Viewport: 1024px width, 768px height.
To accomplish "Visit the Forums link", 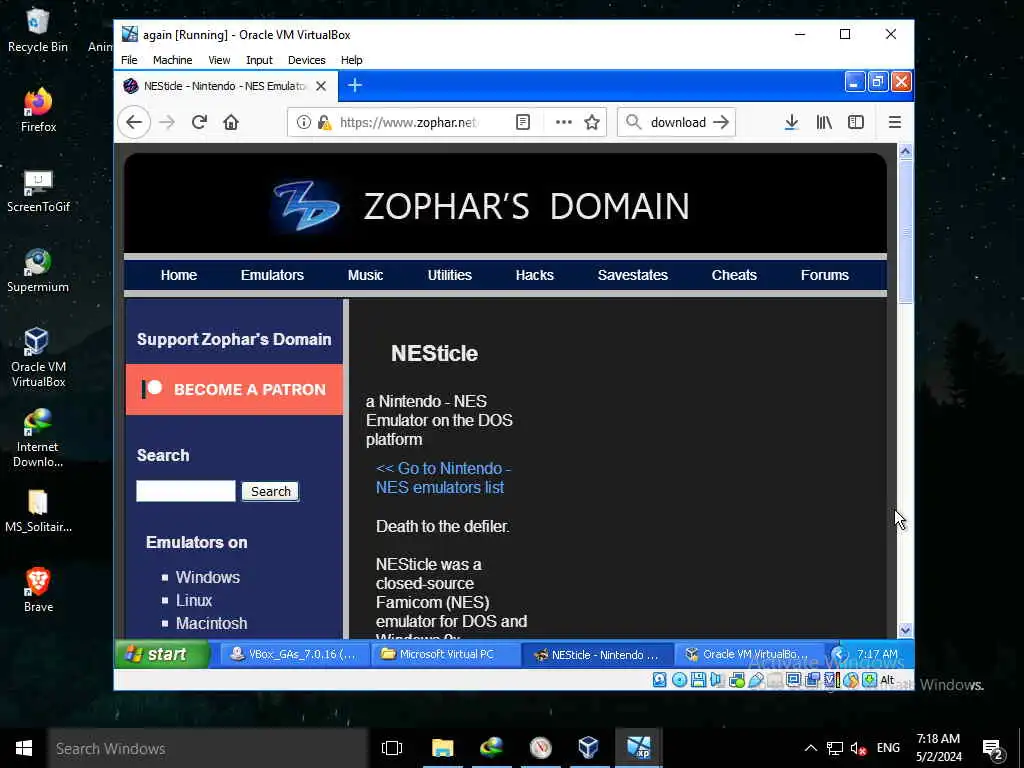I will [x=824, y=275].
